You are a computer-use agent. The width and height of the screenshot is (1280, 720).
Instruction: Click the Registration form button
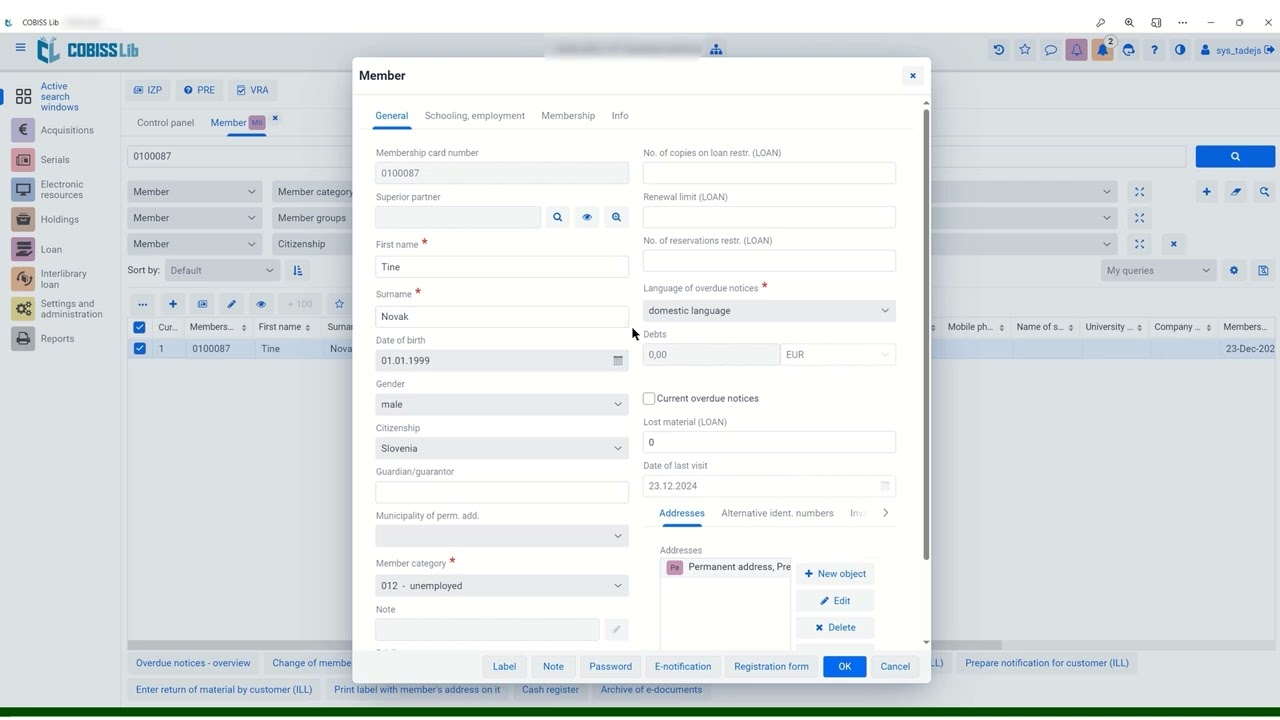tap(771, 667)
